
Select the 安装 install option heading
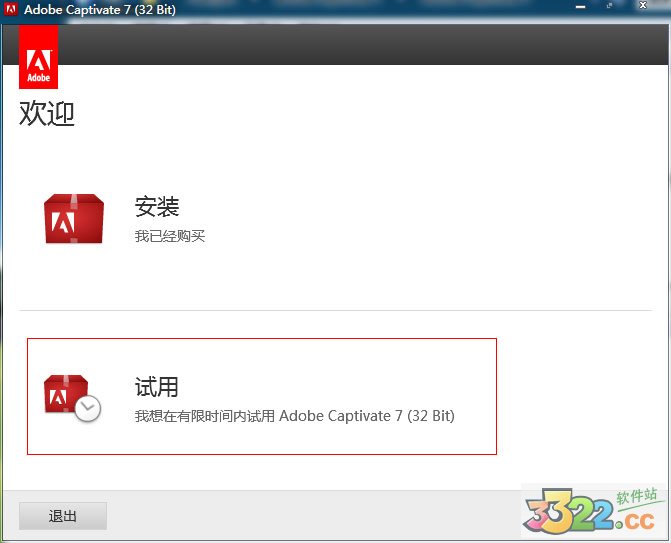pos(157,207)
